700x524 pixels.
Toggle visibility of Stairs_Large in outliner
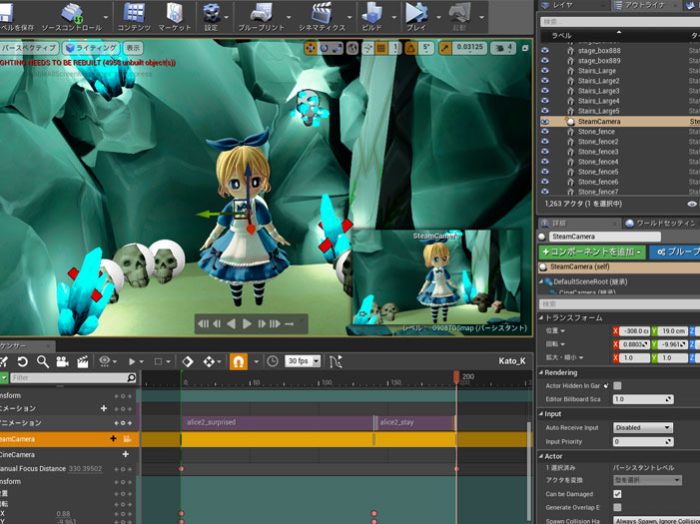coord(545,71)
